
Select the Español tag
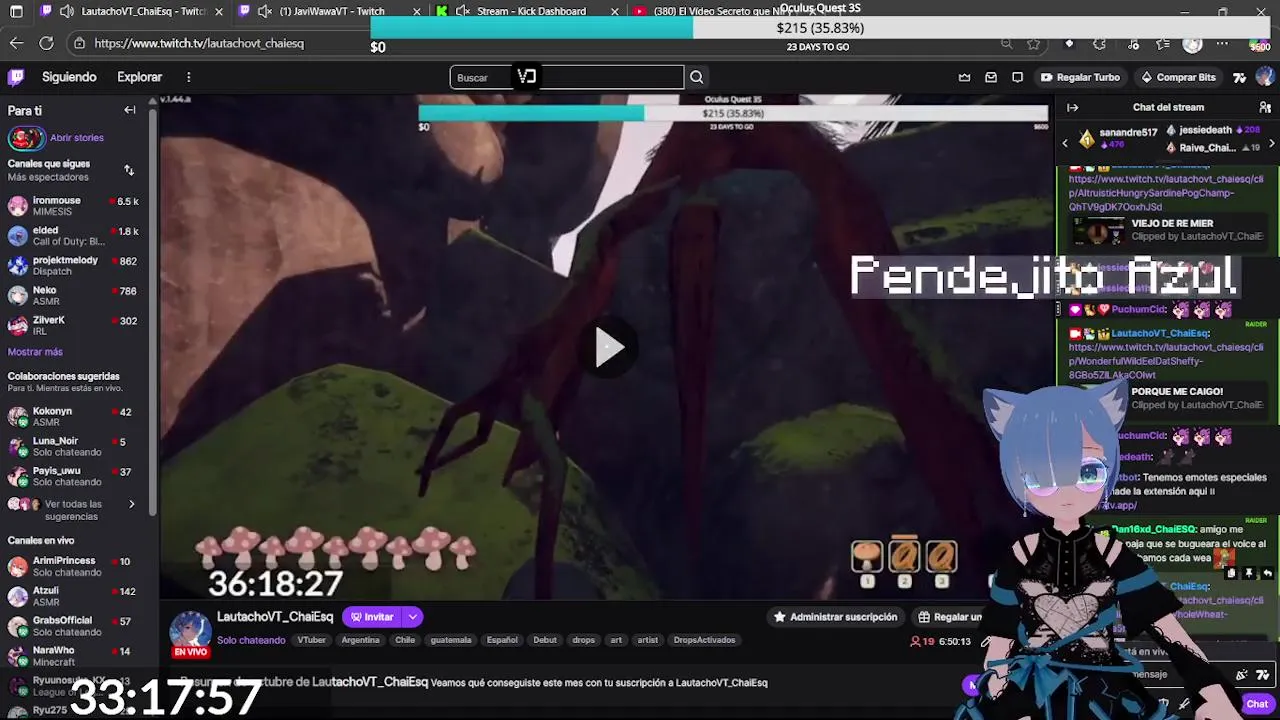pos(502,640)
